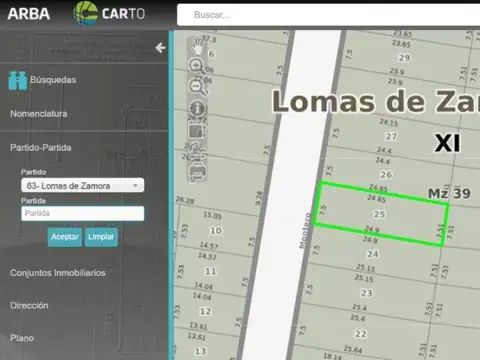Click parcel 11 on the map
This screenshot has height=360, width=480.
210,271
